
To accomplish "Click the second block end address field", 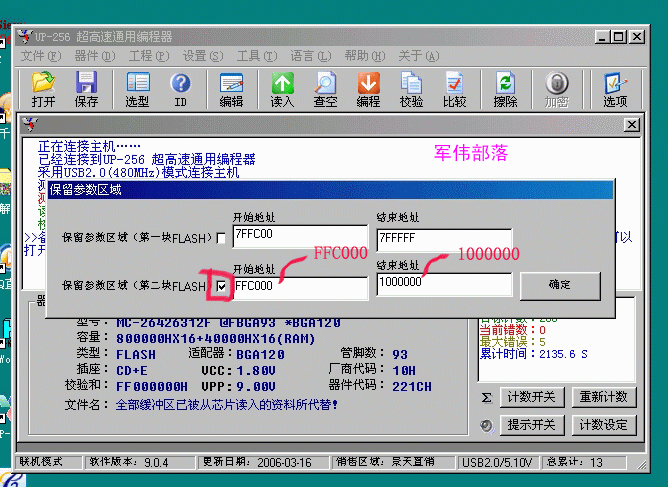I will (443, 284).
